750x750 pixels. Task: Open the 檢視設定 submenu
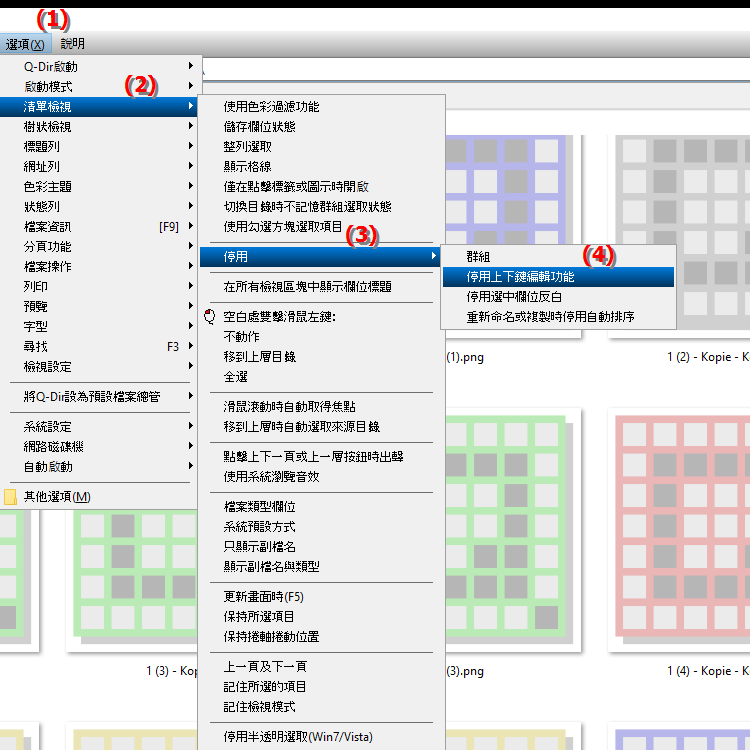pos(100,367)
